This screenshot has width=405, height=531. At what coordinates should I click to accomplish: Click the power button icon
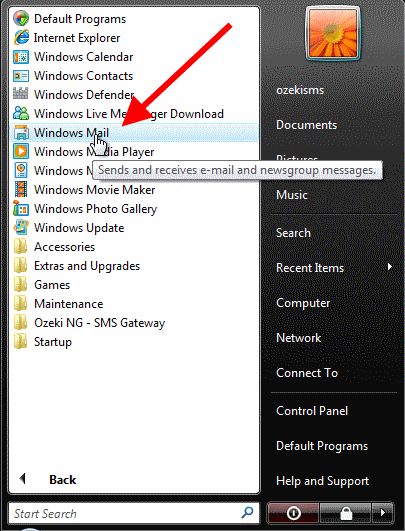click(x=293, y=513)
